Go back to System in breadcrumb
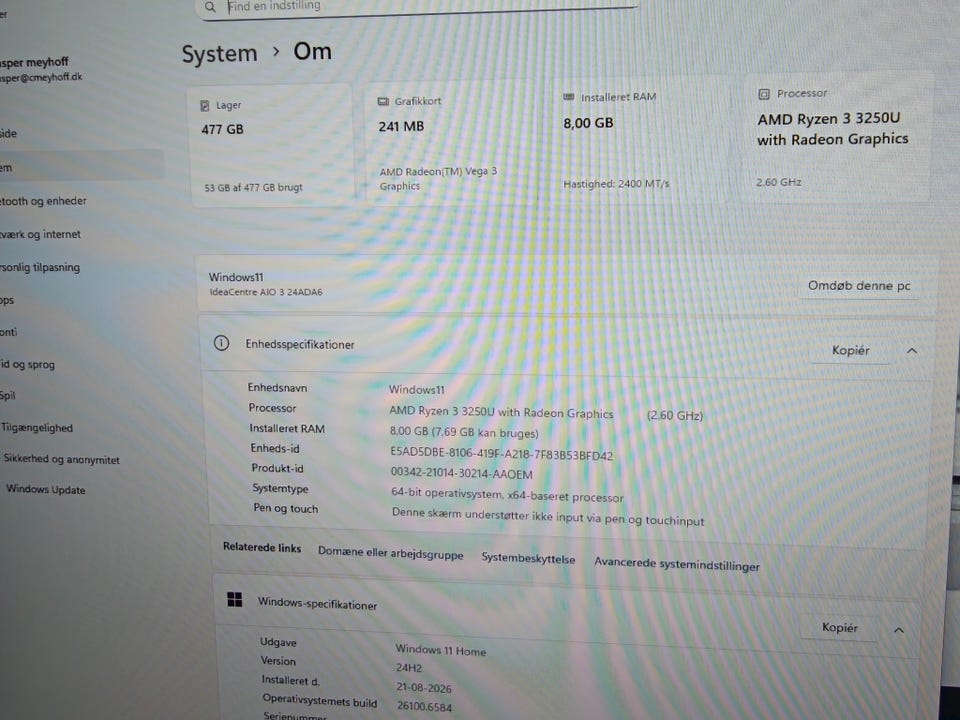 click(x=219, y=54)
